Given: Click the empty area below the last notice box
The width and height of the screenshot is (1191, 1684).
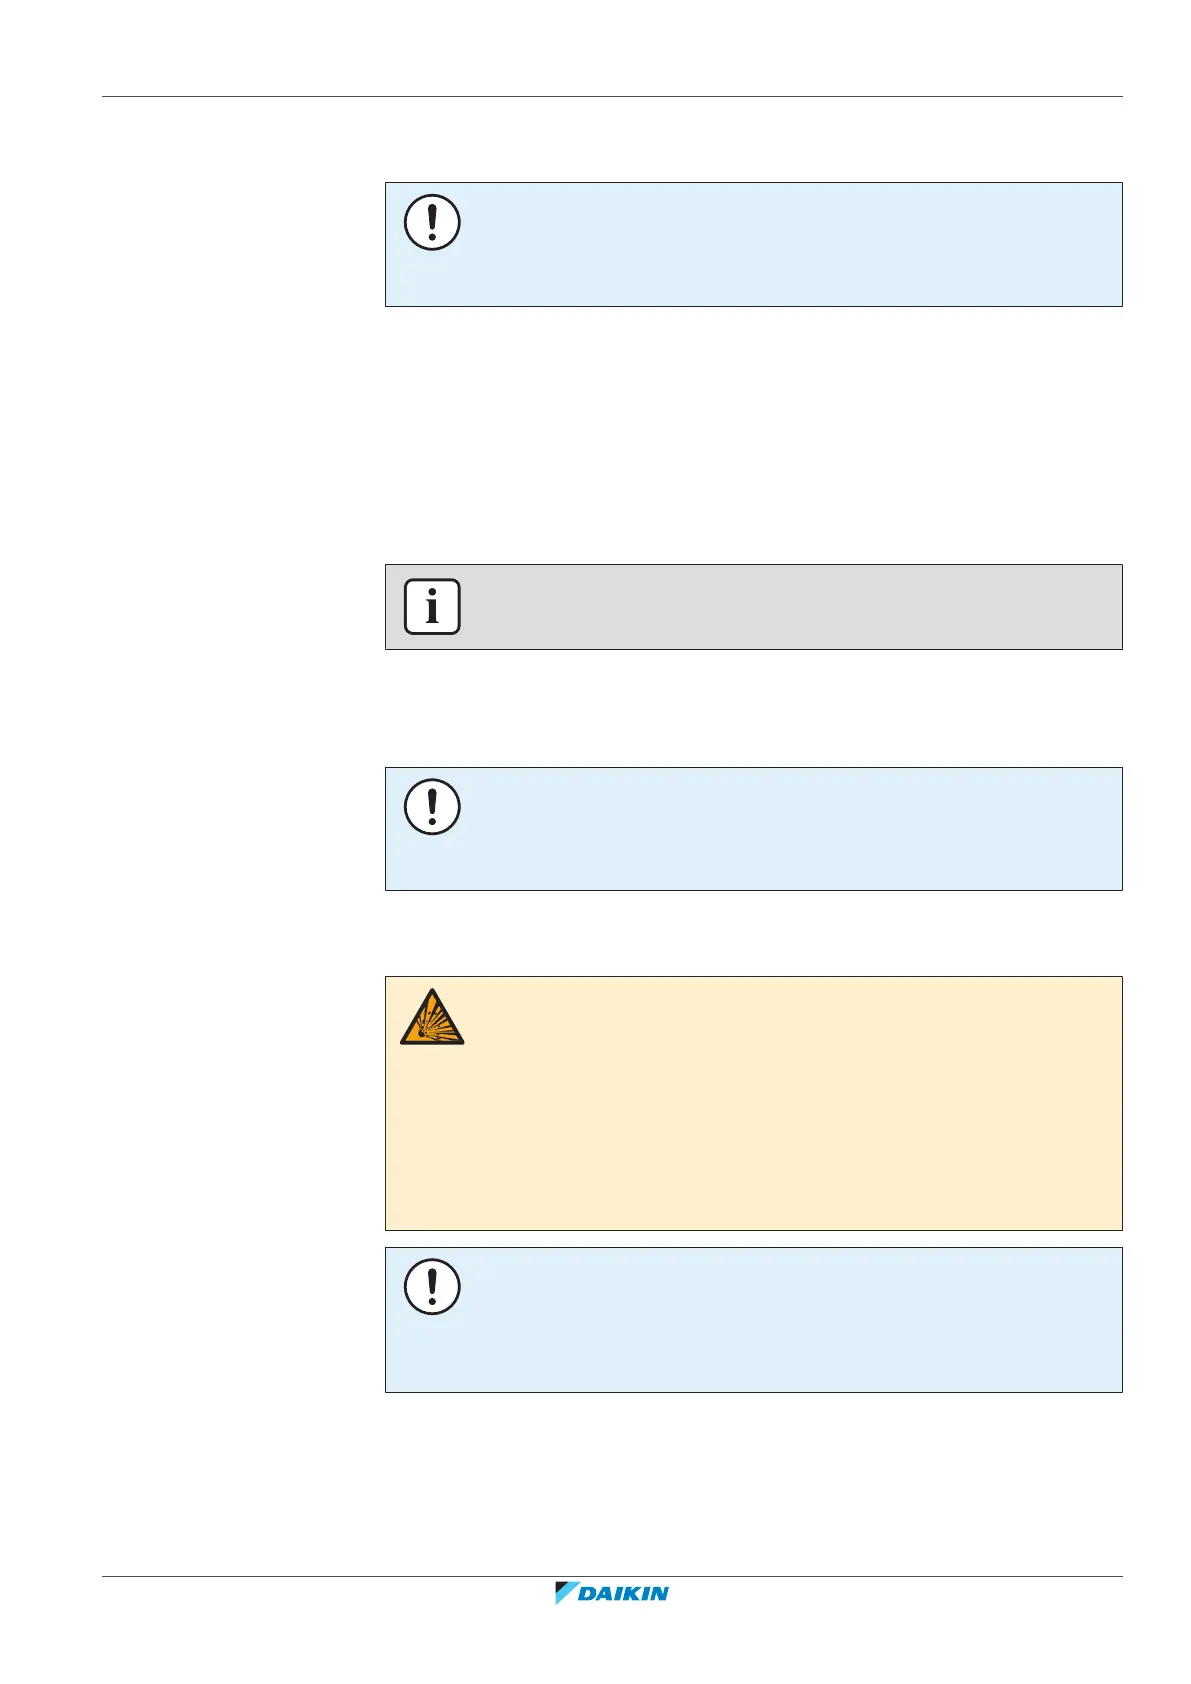Looking at the screenshot, I should pos(752,1480).
